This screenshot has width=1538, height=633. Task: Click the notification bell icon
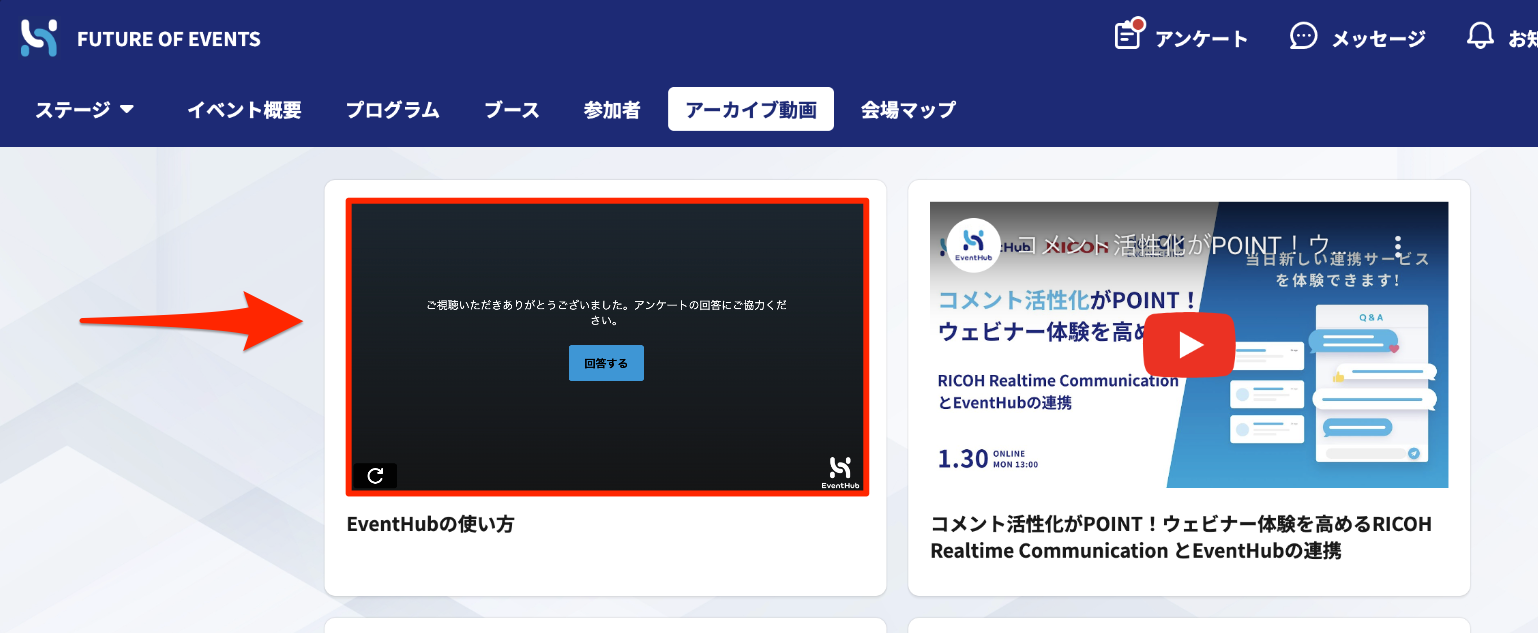[x=1480, y=36]
